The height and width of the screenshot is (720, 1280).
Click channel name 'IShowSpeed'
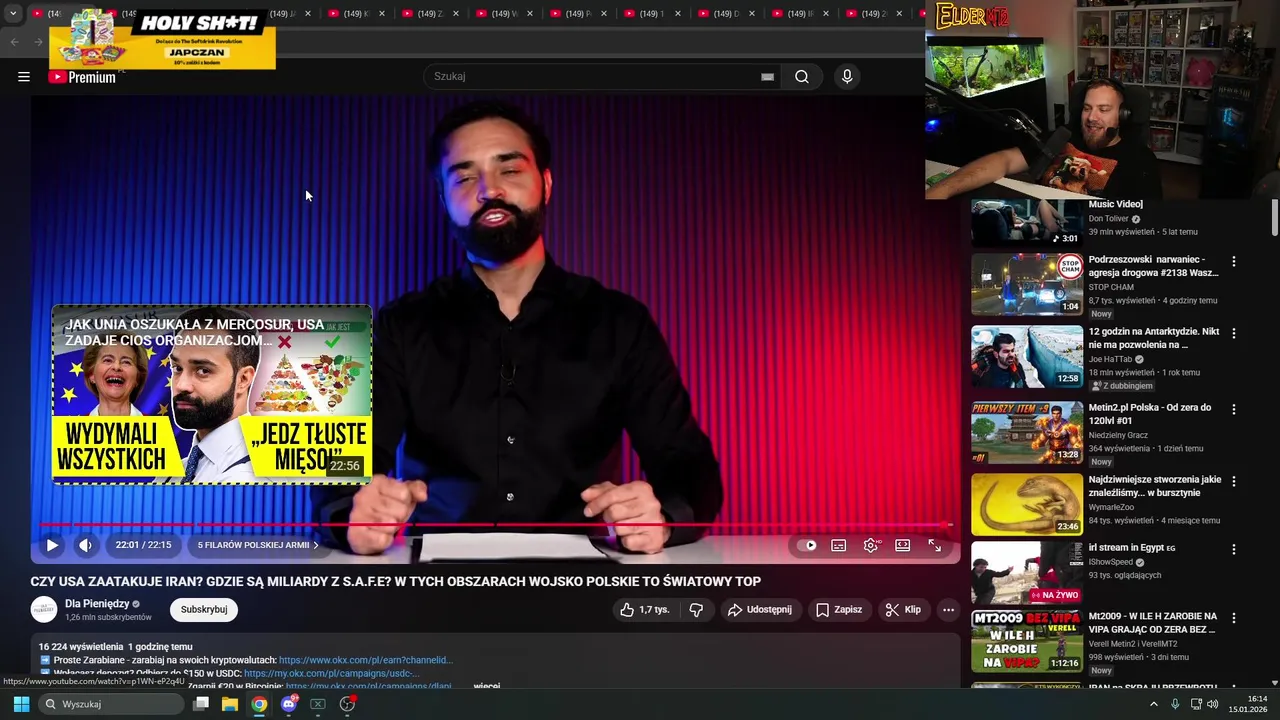pos(1110,562)
